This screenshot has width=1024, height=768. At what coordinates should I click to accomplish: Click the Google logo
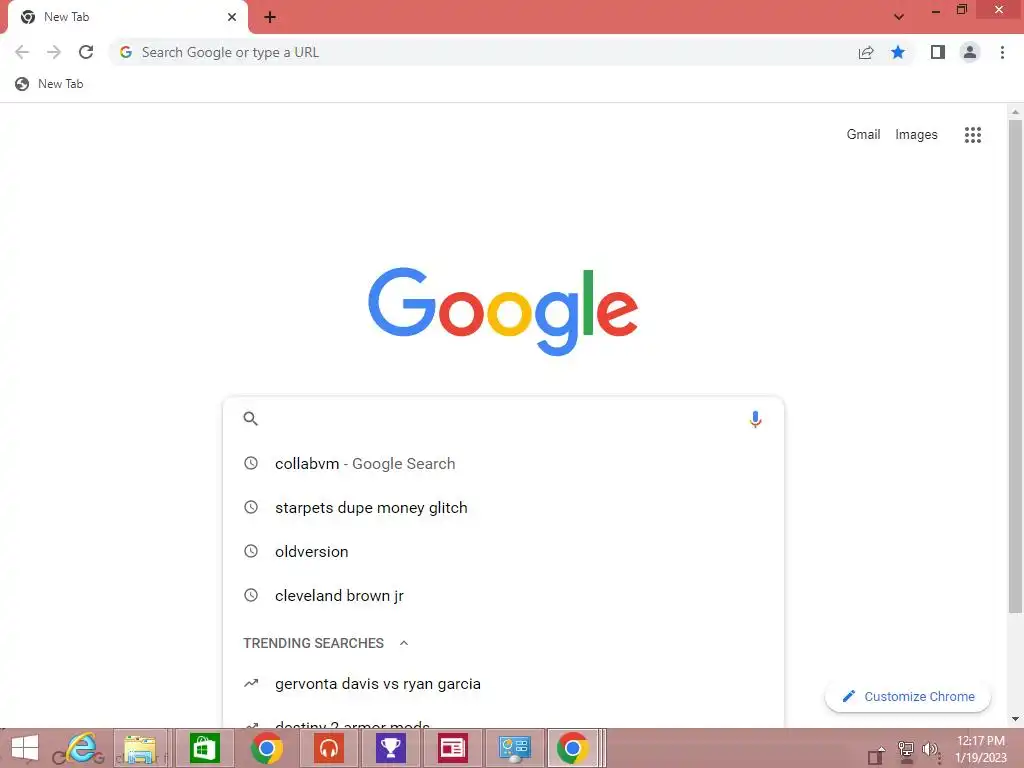[503, 311]
